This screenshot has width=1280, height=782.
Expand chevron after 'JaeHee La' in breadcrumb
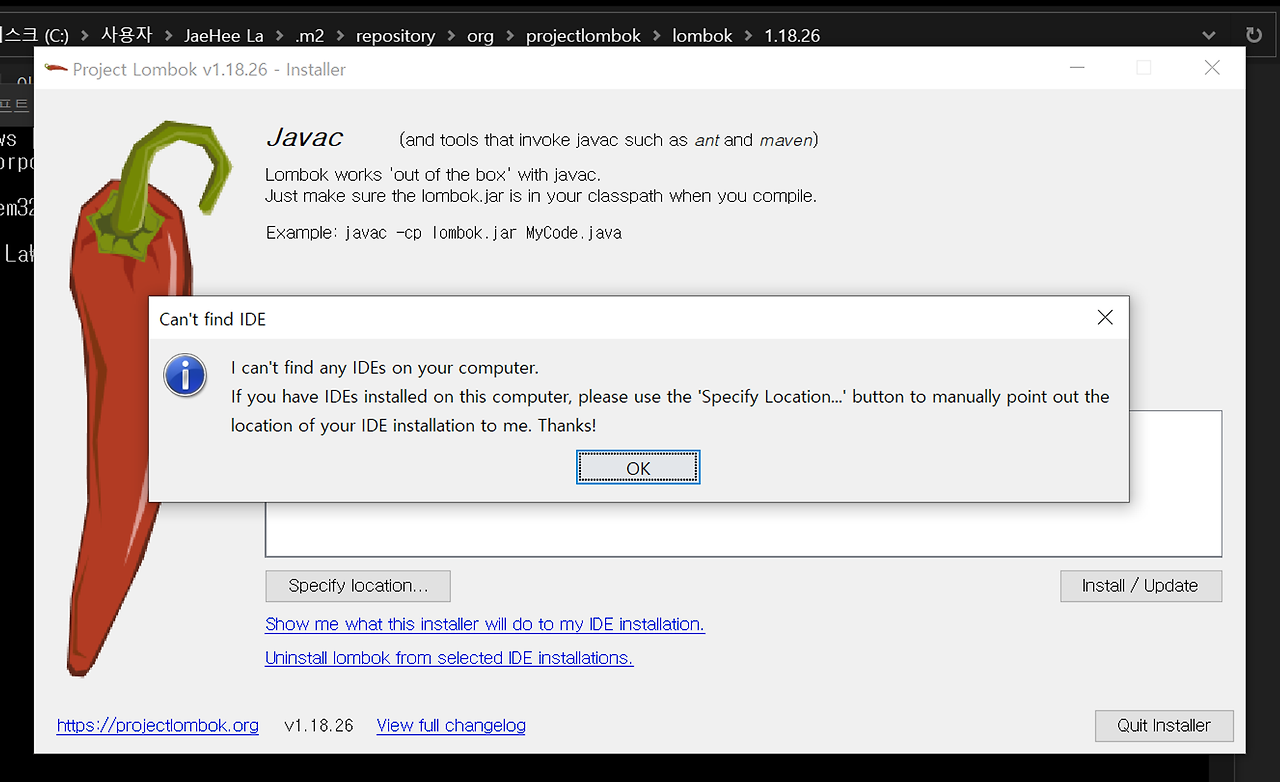(280, 35)
